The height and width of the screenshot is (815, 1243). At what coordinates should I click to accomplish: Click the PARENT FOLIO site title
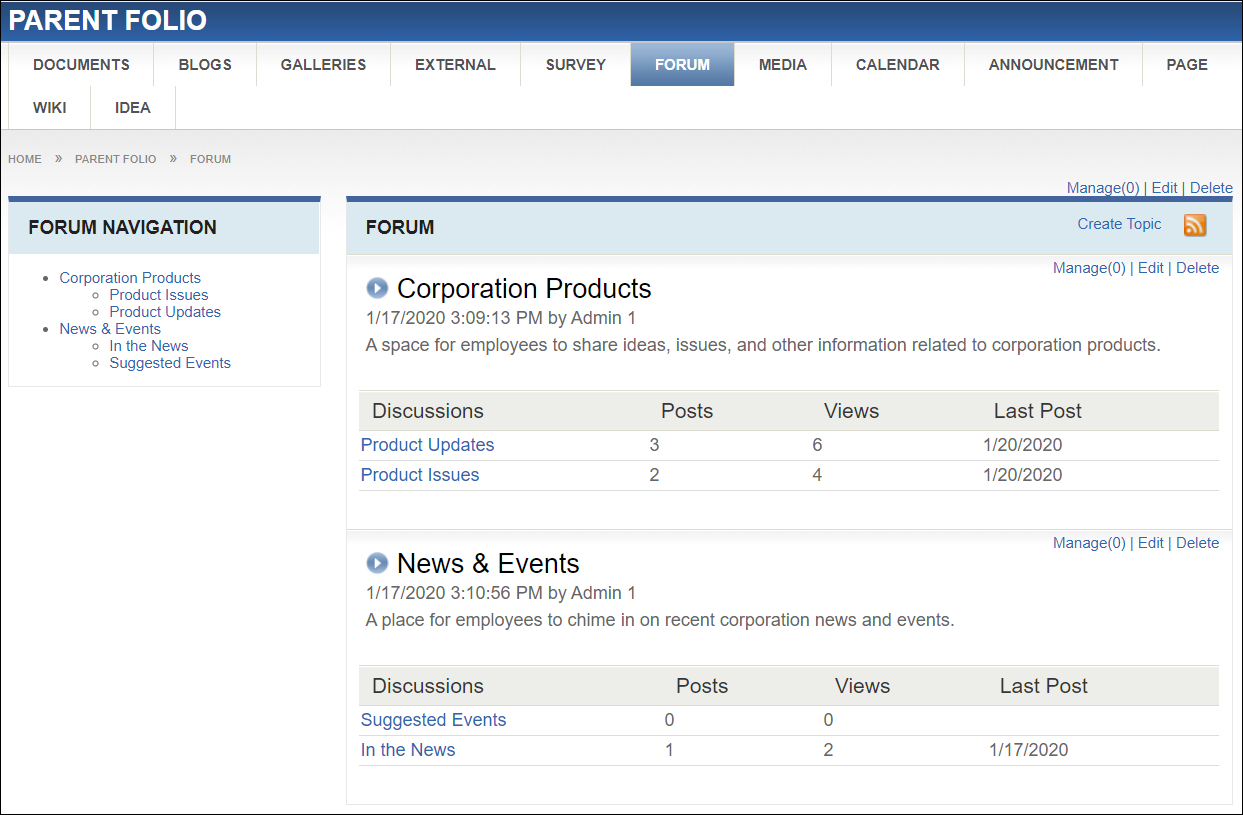tap(108, 20)
